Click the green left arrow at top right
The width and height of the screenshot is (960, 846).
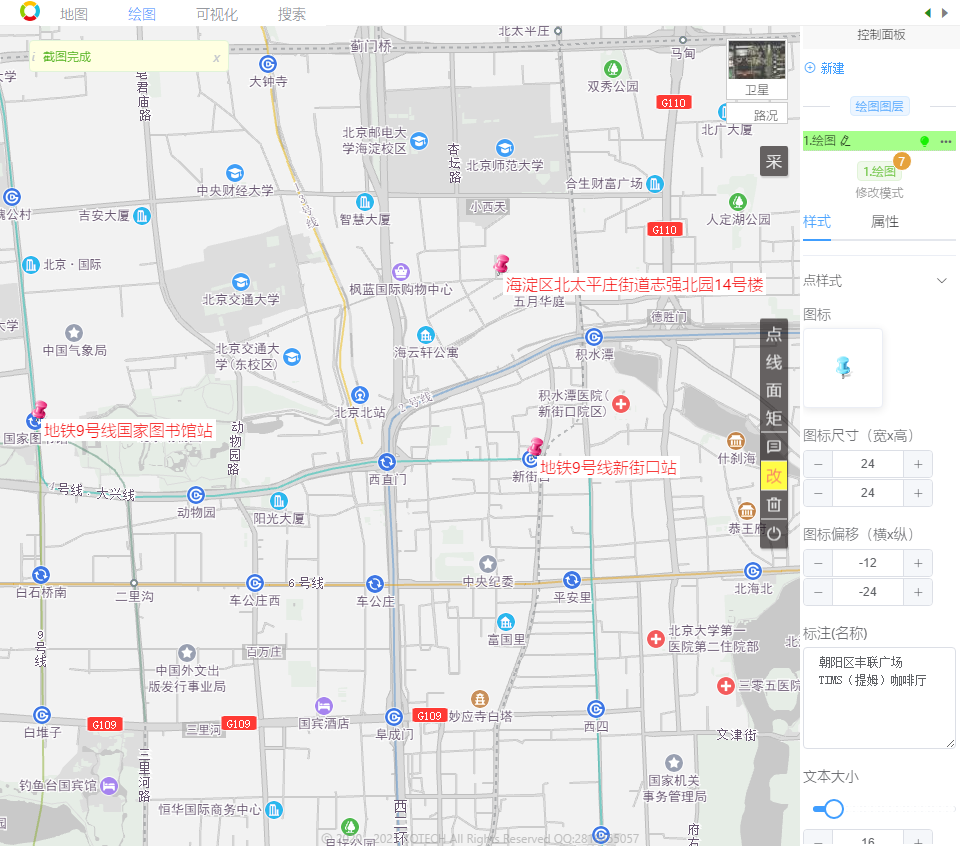click(928, 13)
